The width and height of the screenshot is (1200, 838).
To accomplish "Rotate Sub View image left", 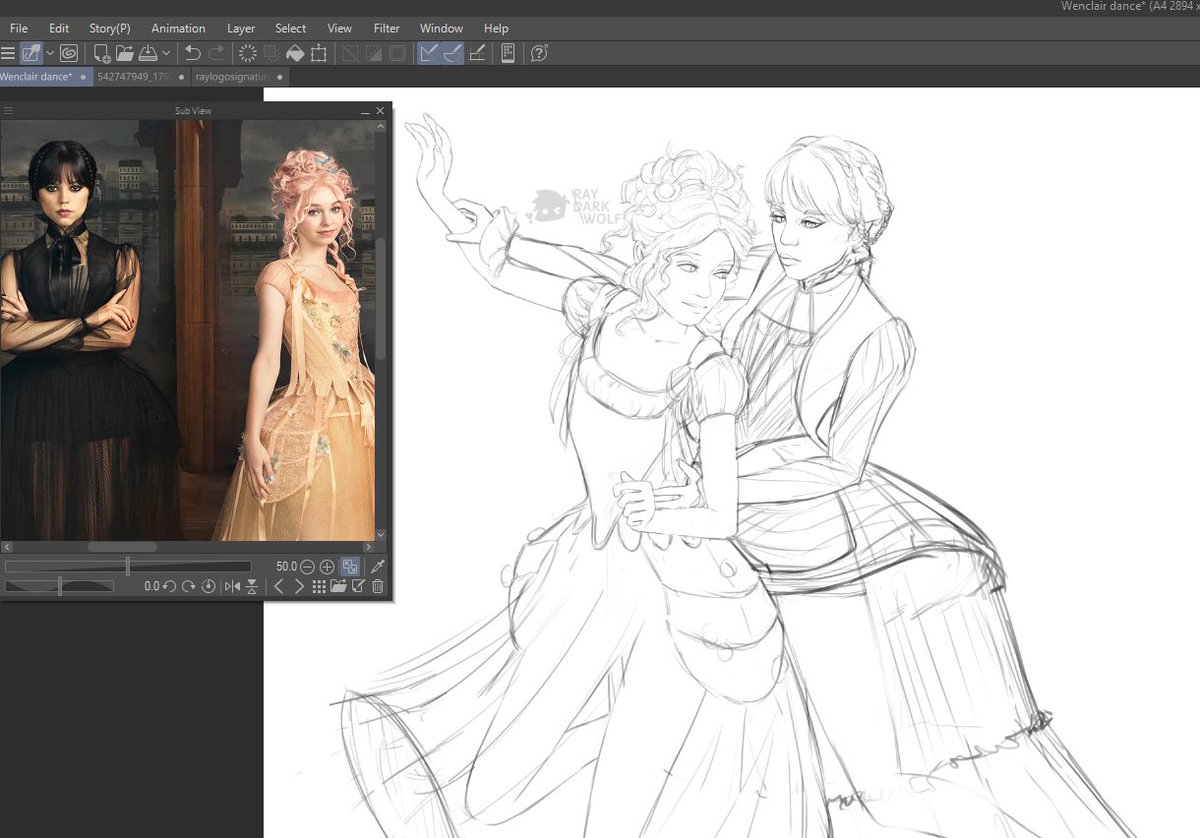I will [169, 586].
